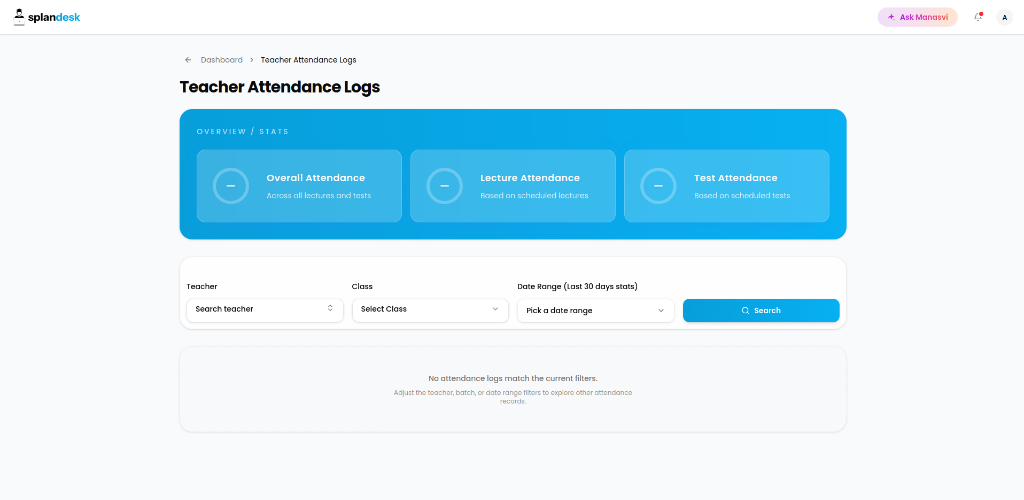
Task: Click the Search button
Action: tap(761, 310)
